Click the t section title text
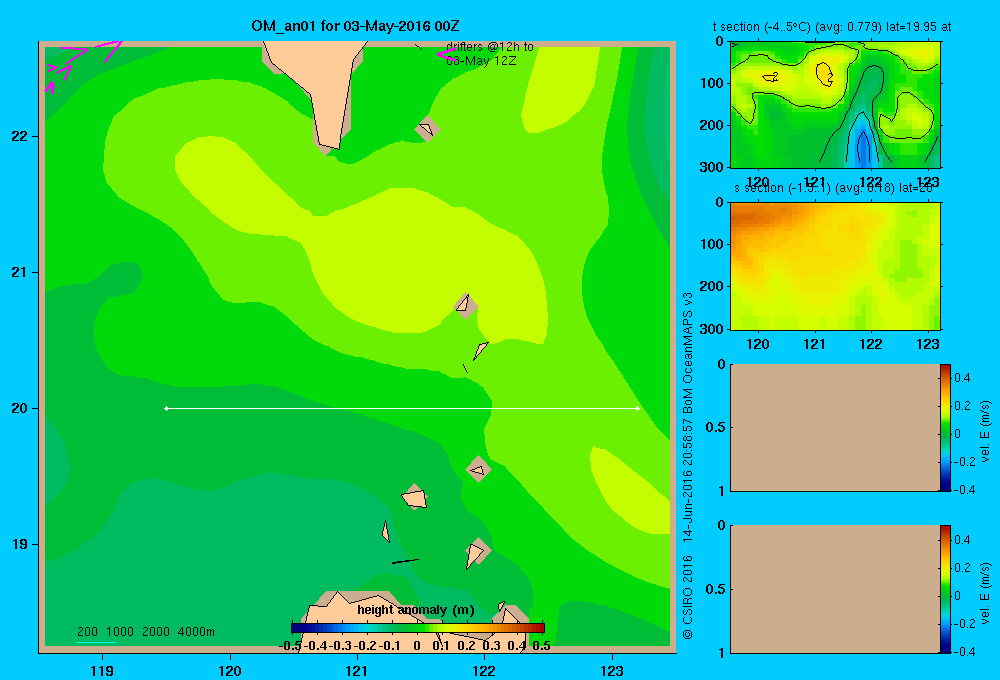 point(832,27)
